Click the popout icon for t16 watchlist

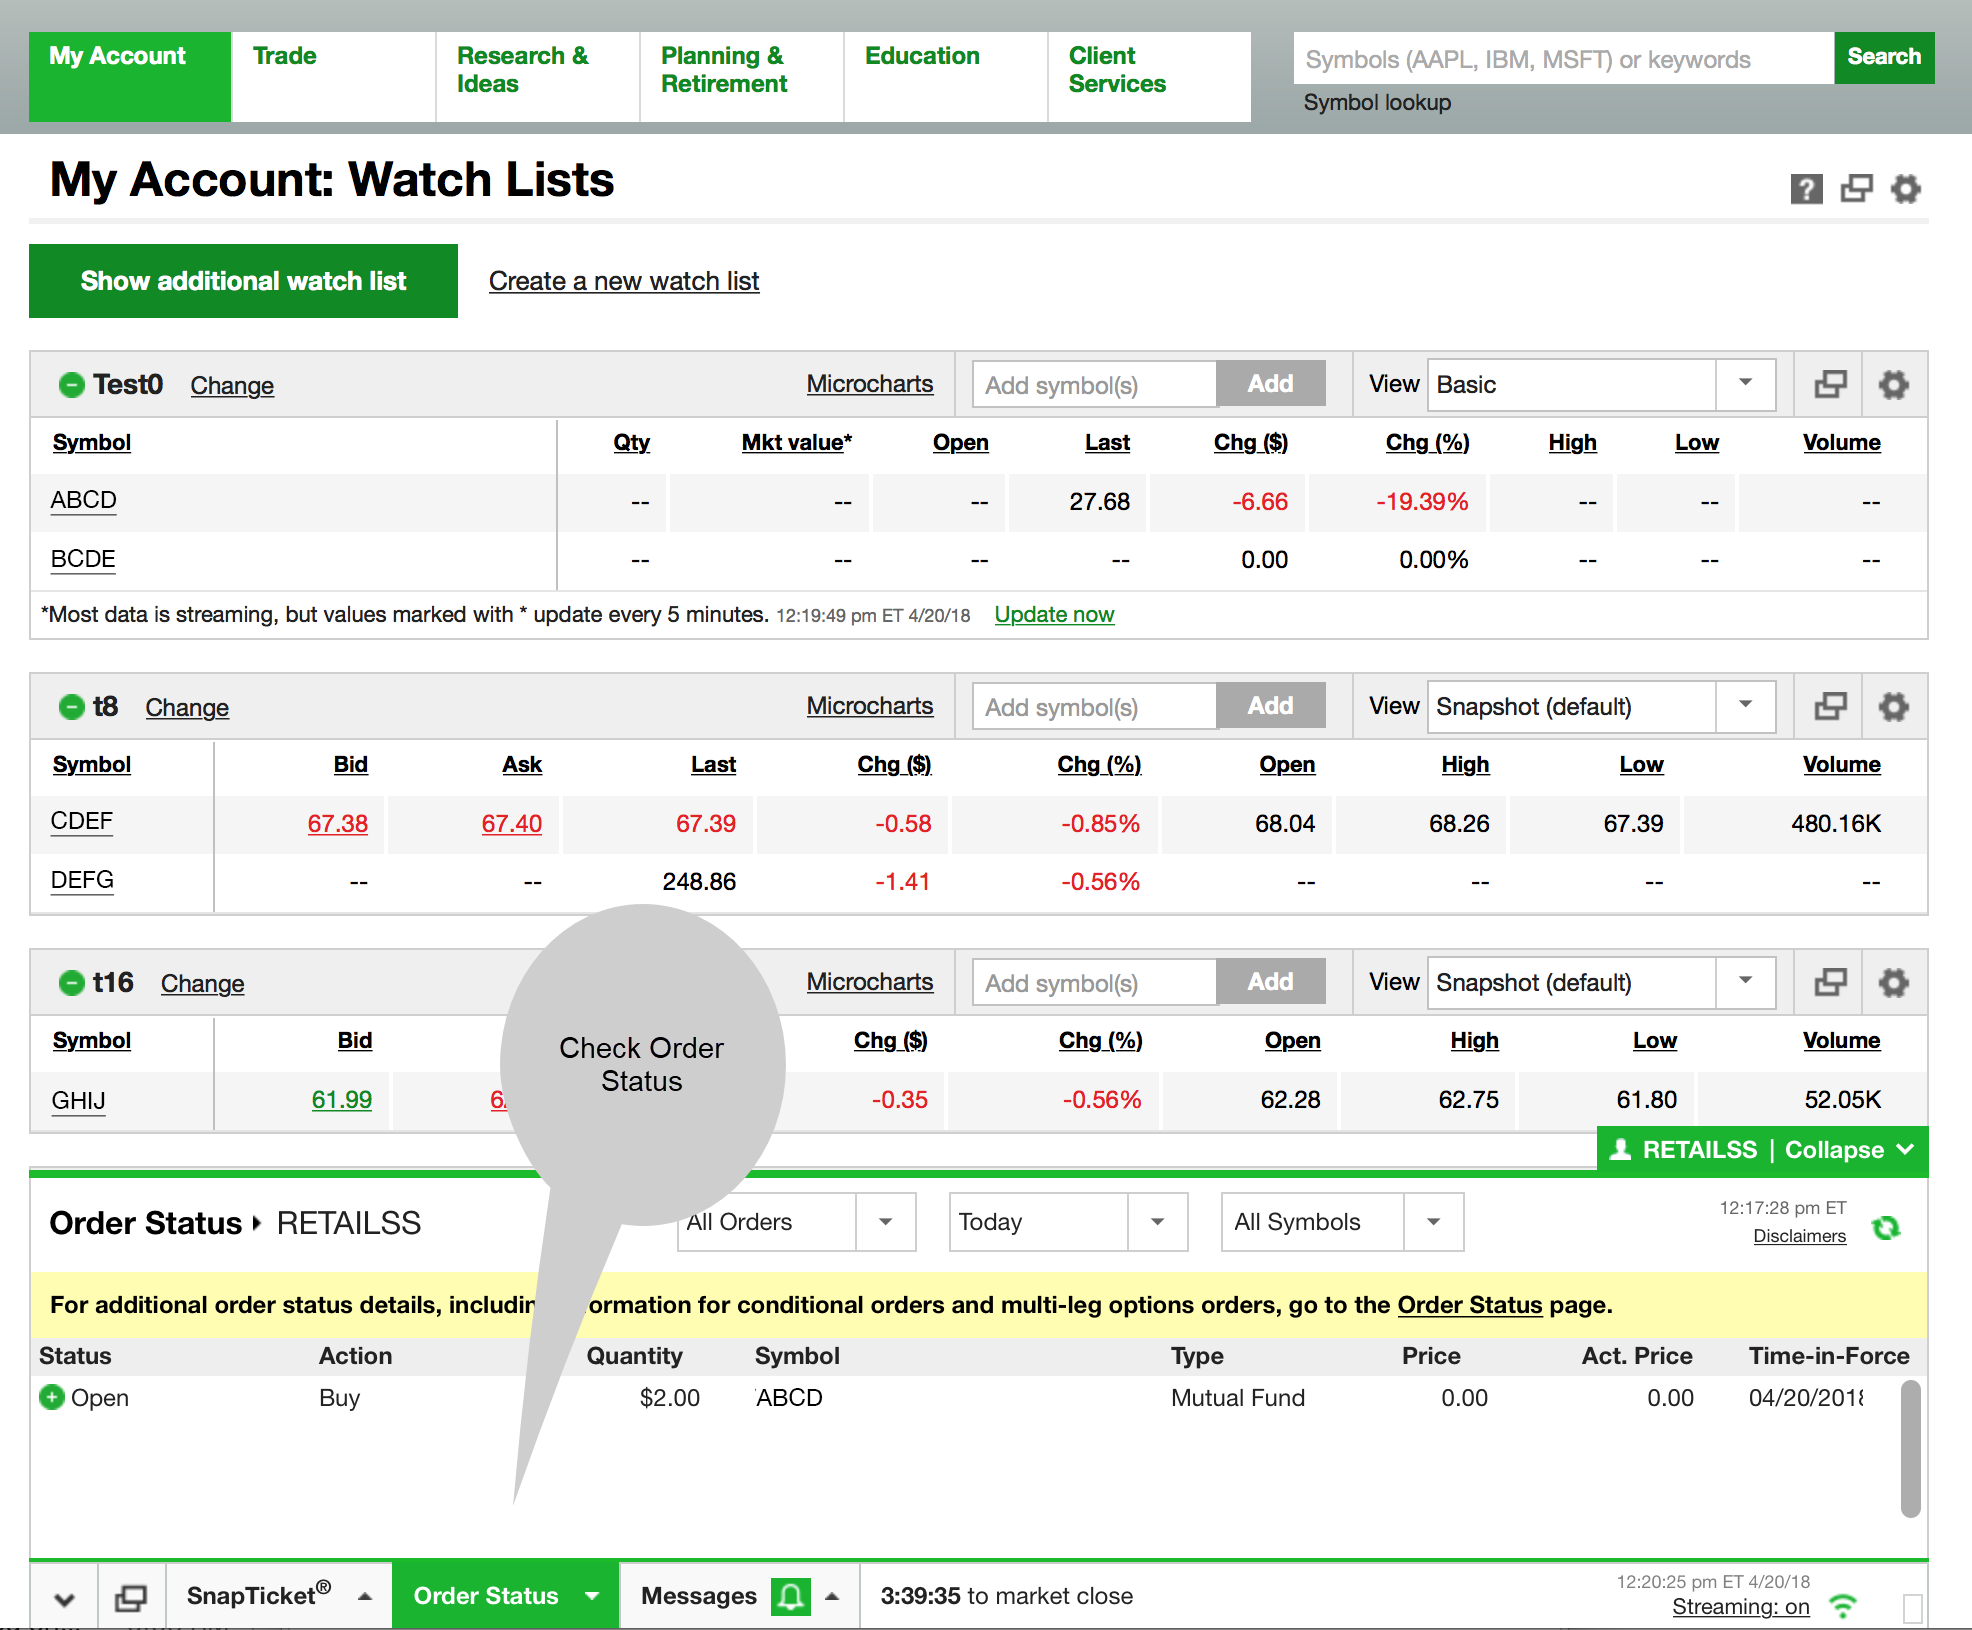[1831, 983]
